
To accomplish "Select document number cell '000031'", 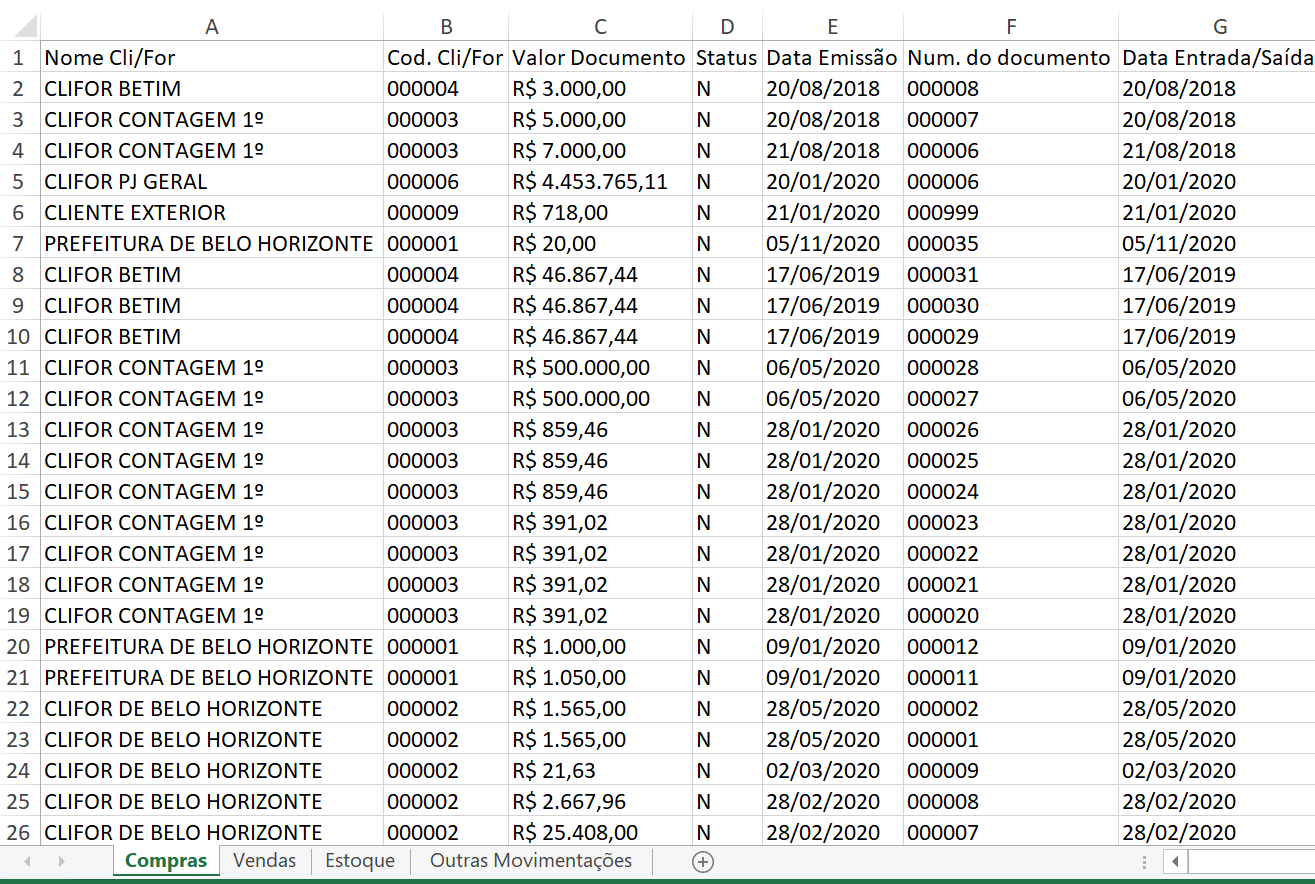I will [1011, 275].
